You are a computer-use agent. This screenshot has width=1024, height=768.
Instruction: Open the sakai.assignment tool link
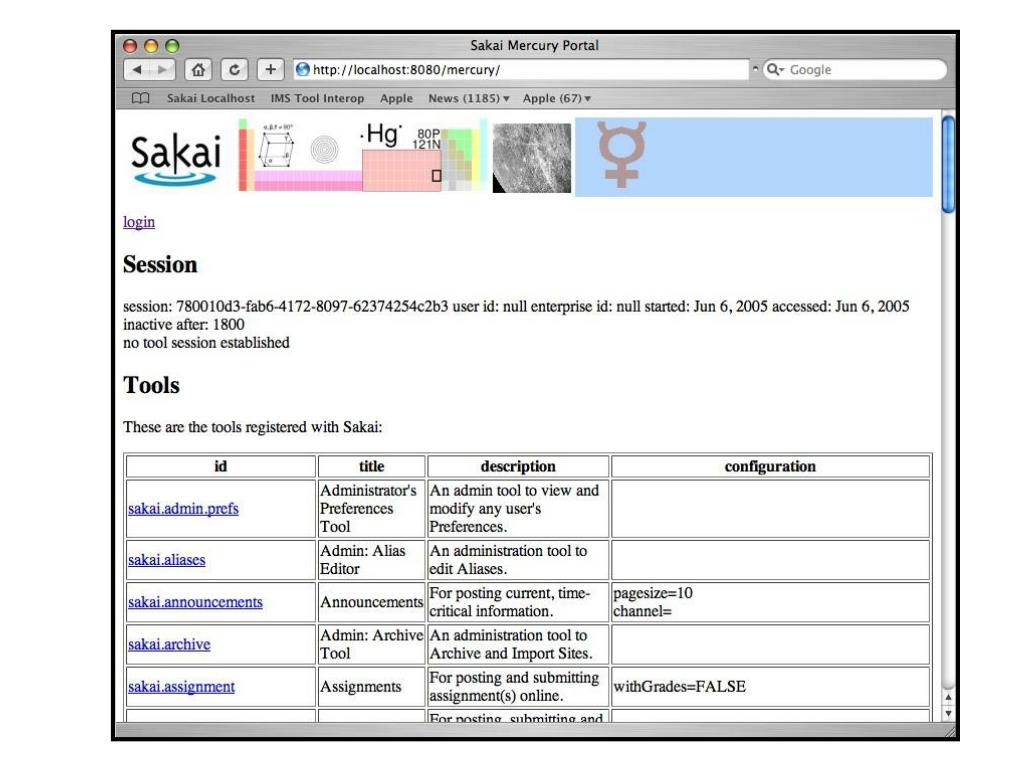coord(181,686)
